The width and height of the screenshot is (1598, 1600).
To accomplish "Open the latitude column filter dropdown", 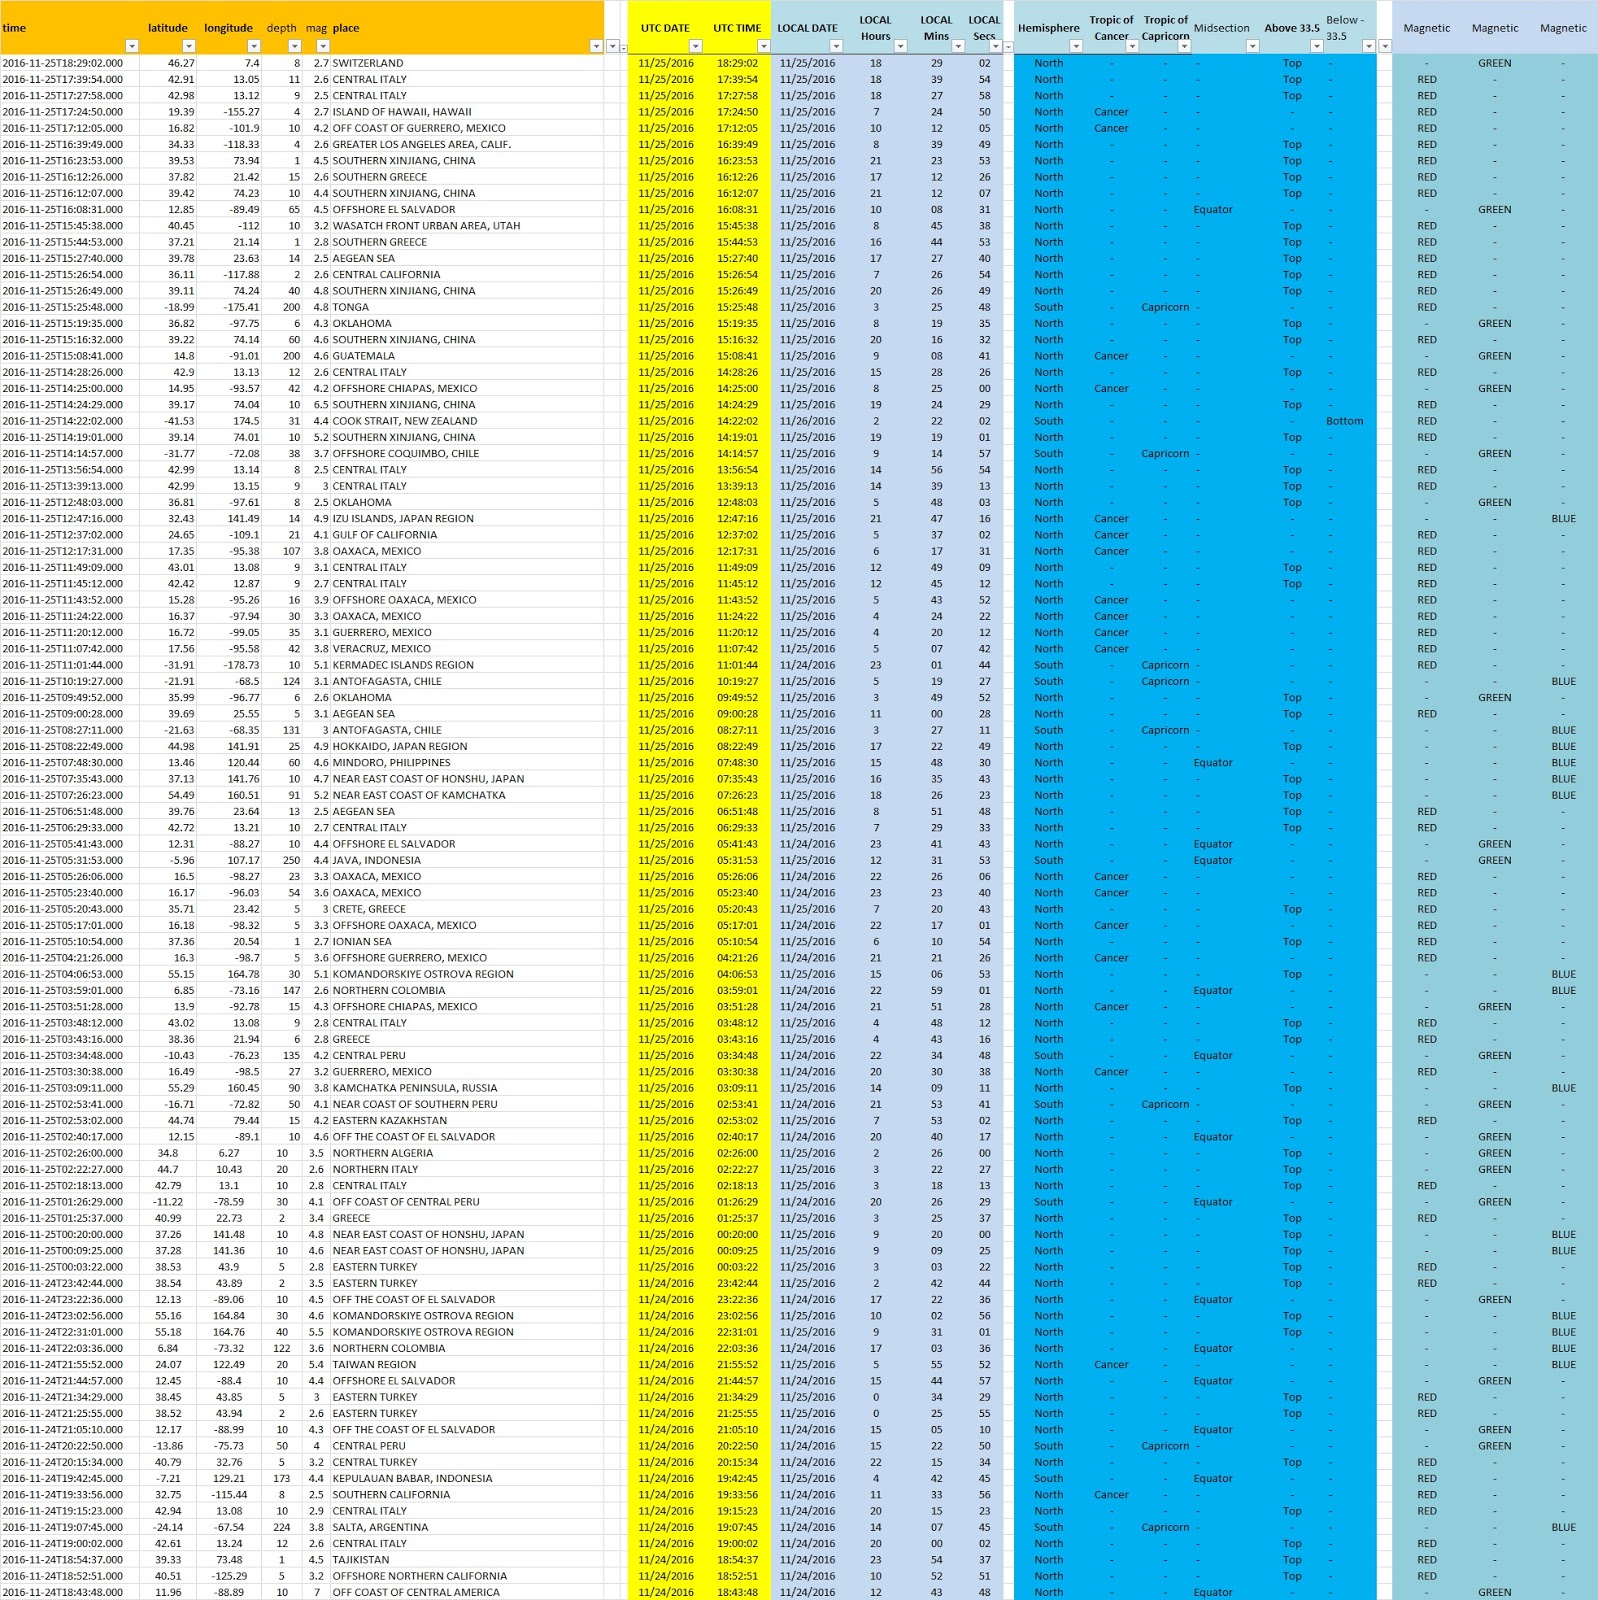I will tap(187, 46).
